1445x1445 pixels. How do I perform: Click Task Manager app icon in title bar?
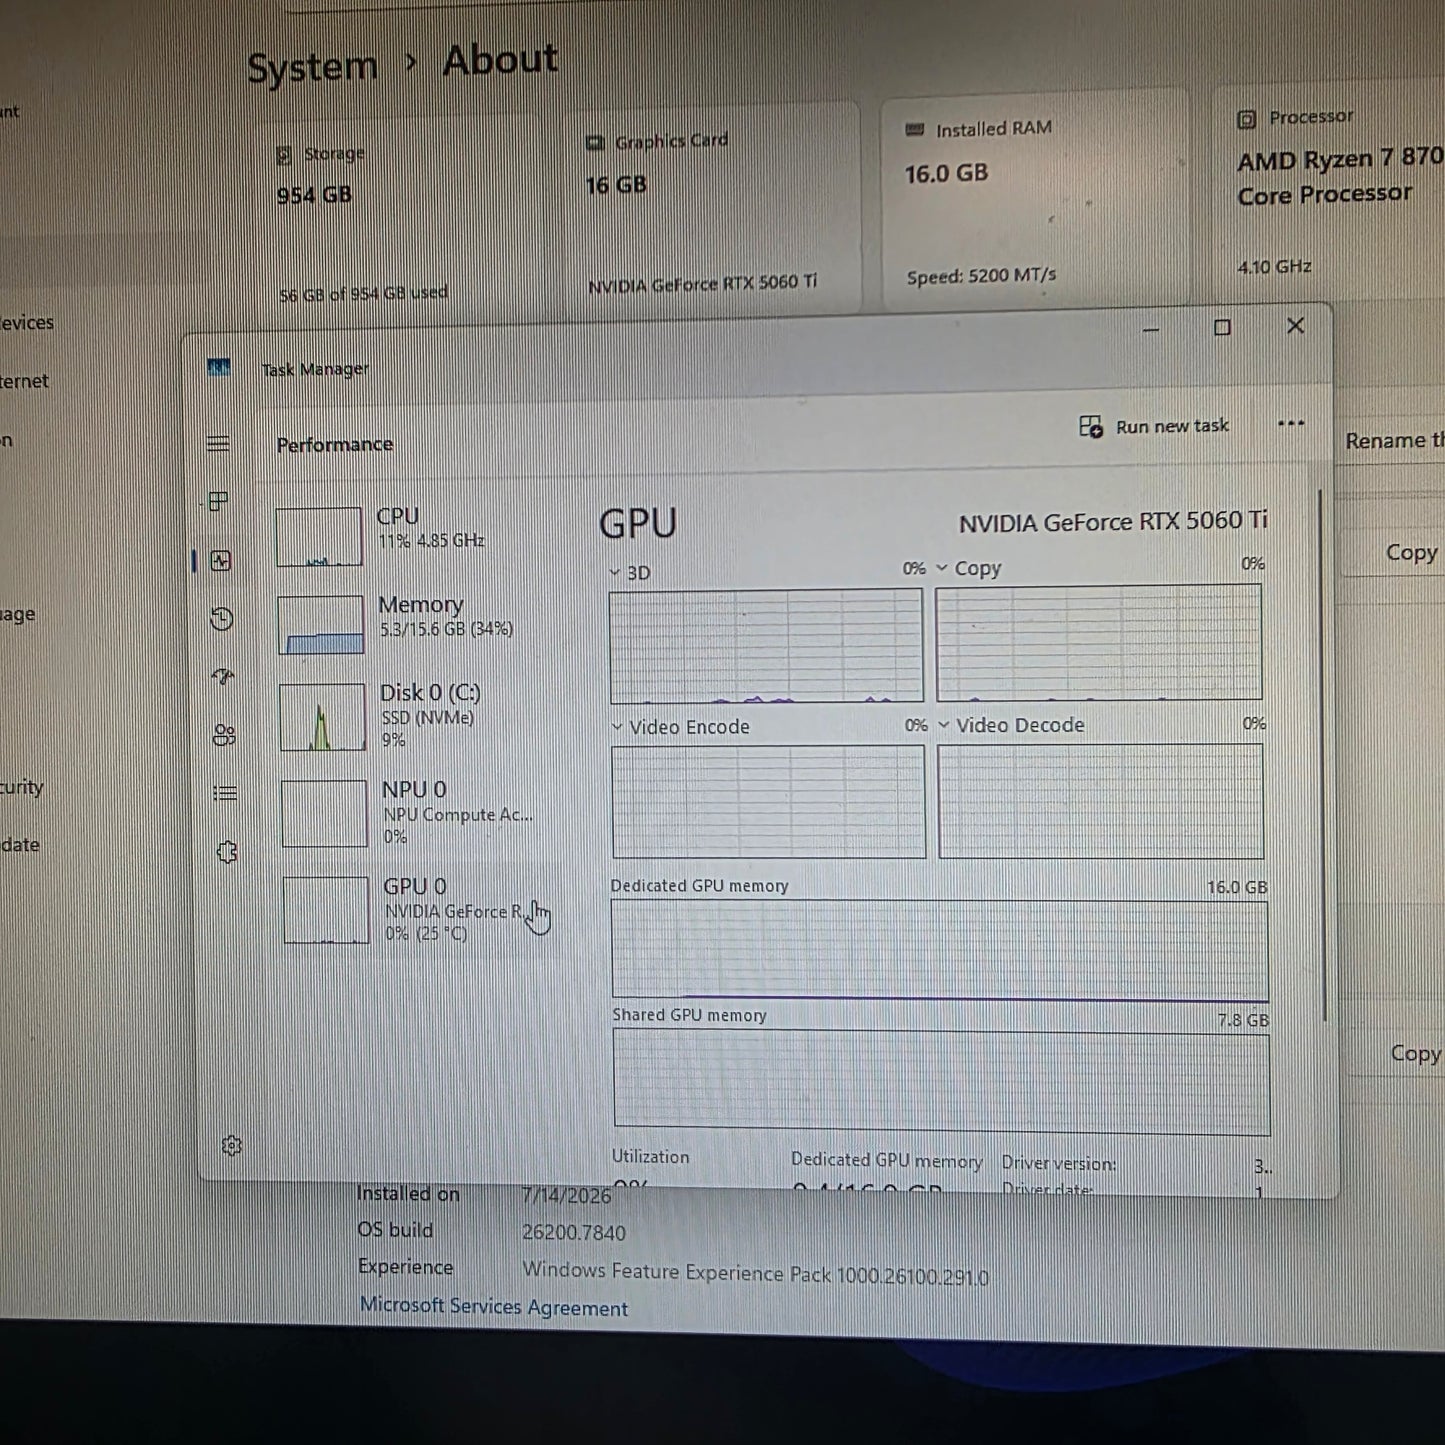(x=219, y=368)
